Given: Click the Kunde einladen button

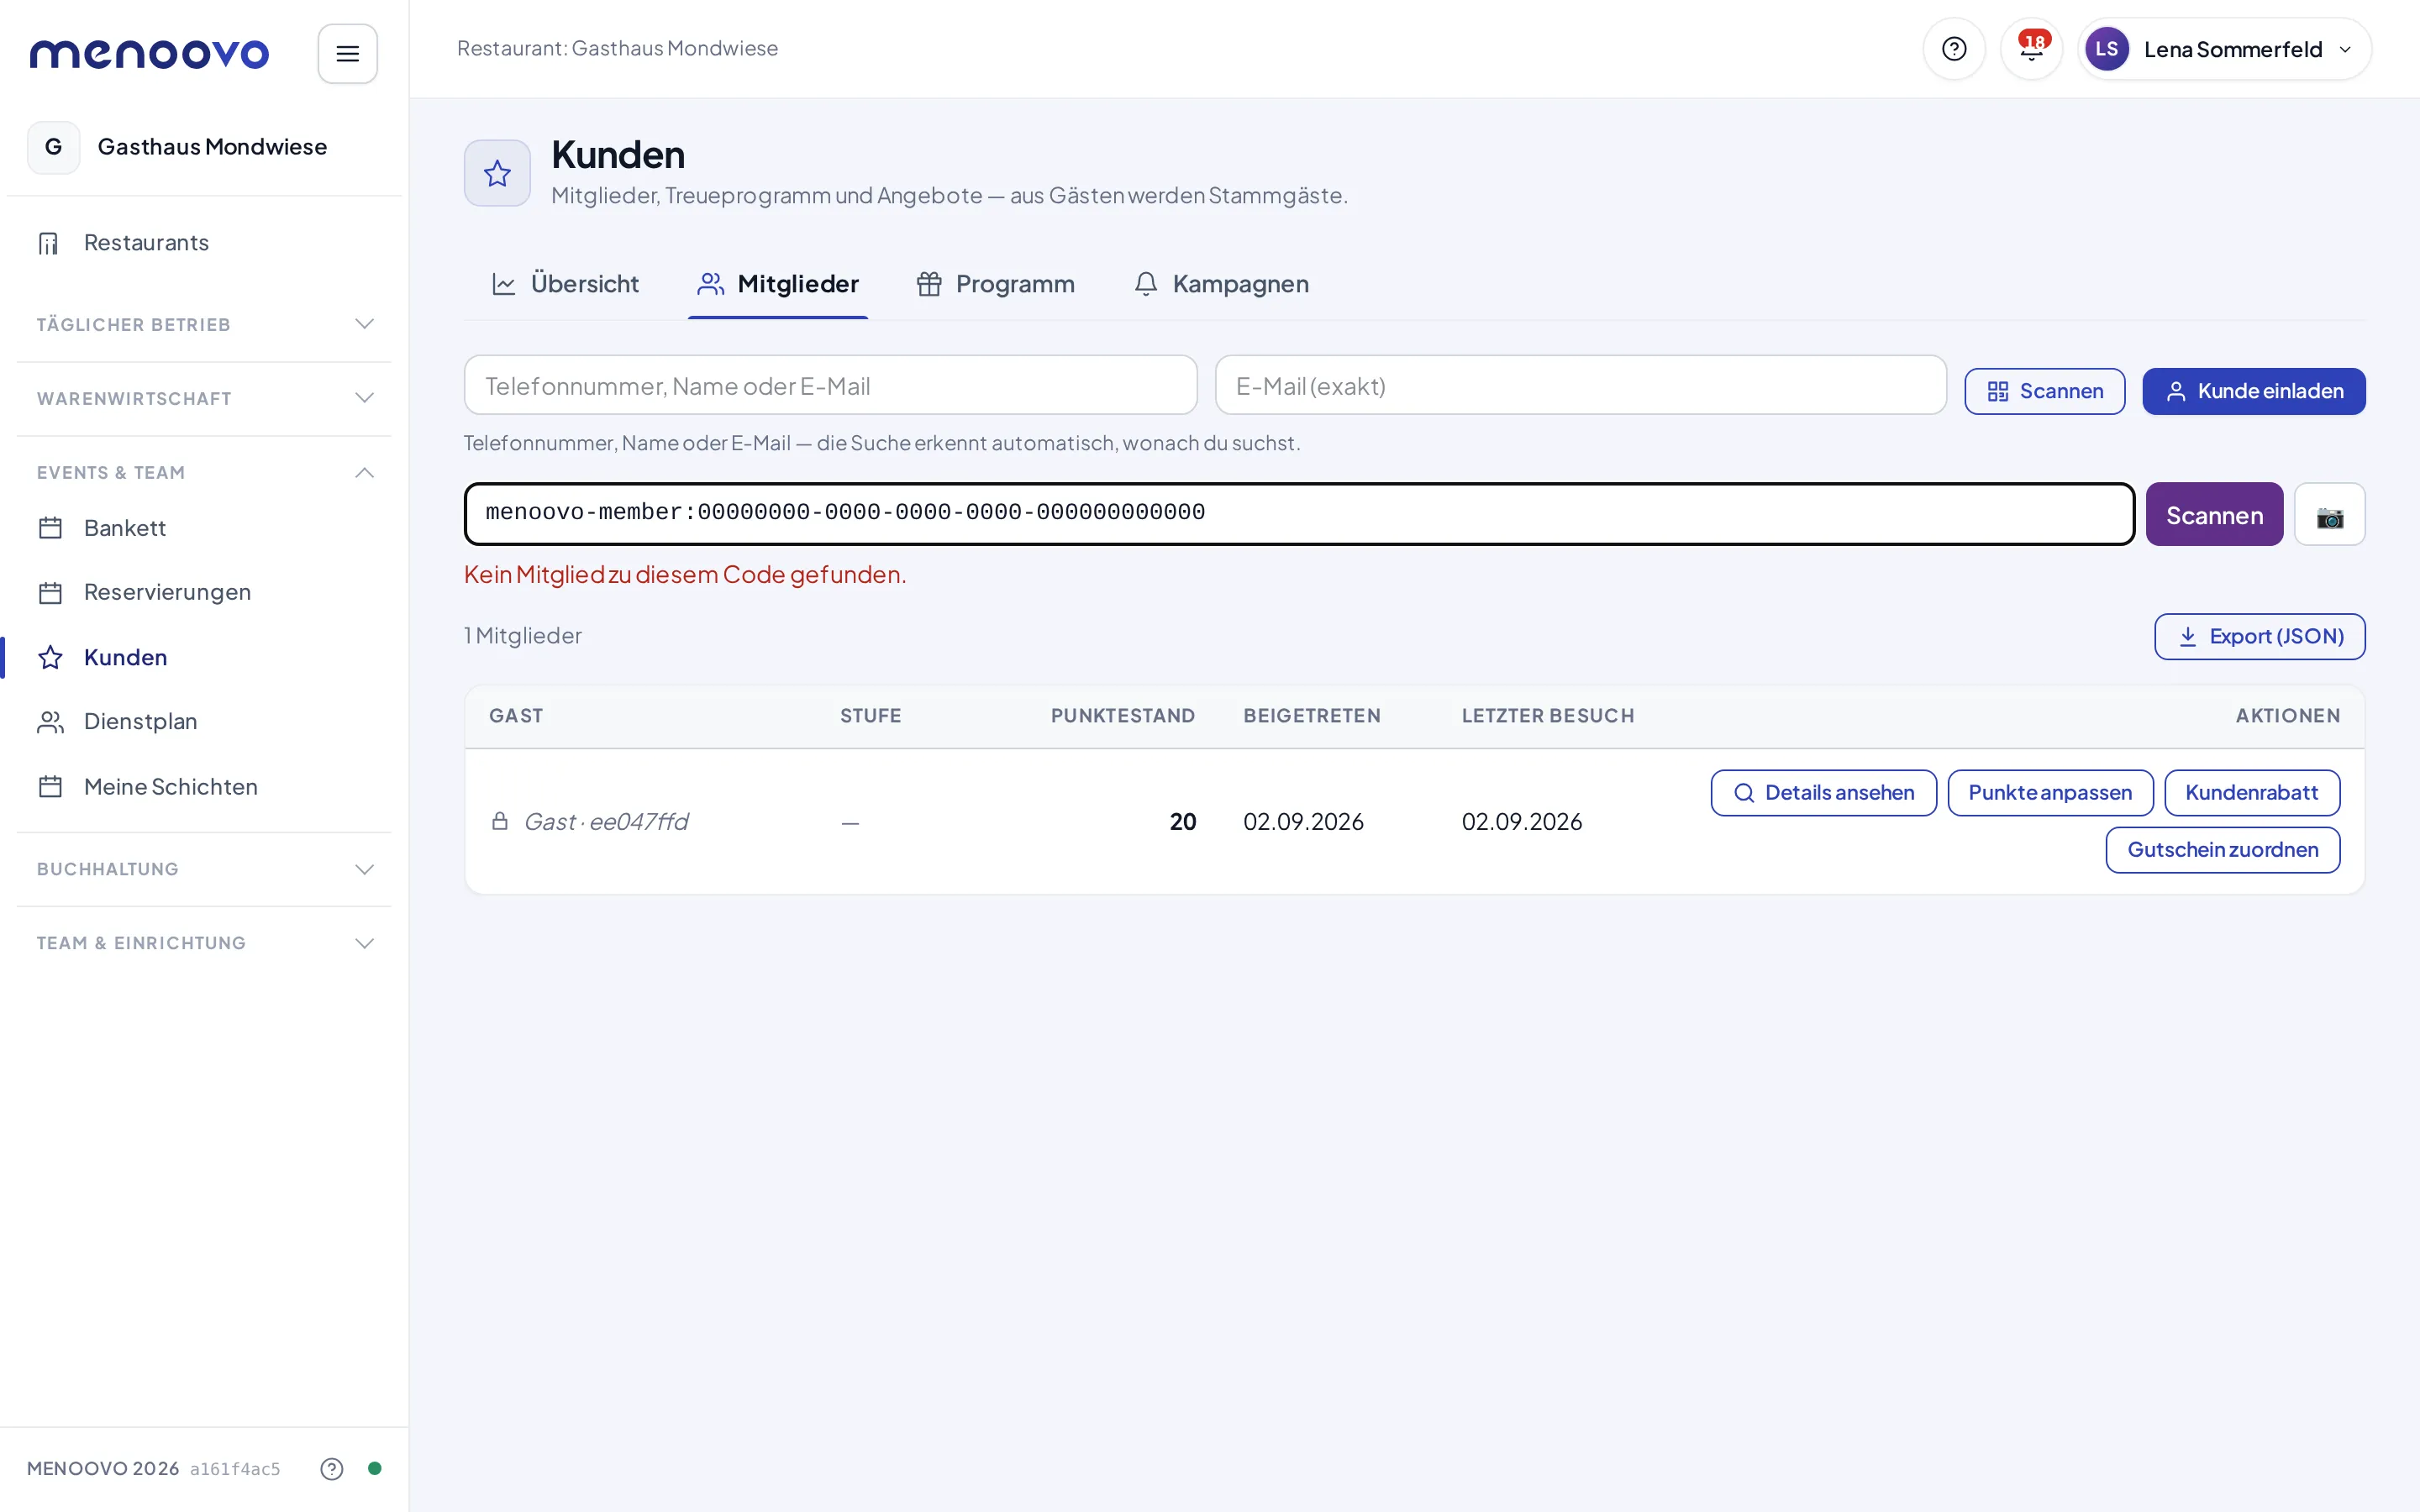Looking at the screenshot, I should [x=2253, y=391].
